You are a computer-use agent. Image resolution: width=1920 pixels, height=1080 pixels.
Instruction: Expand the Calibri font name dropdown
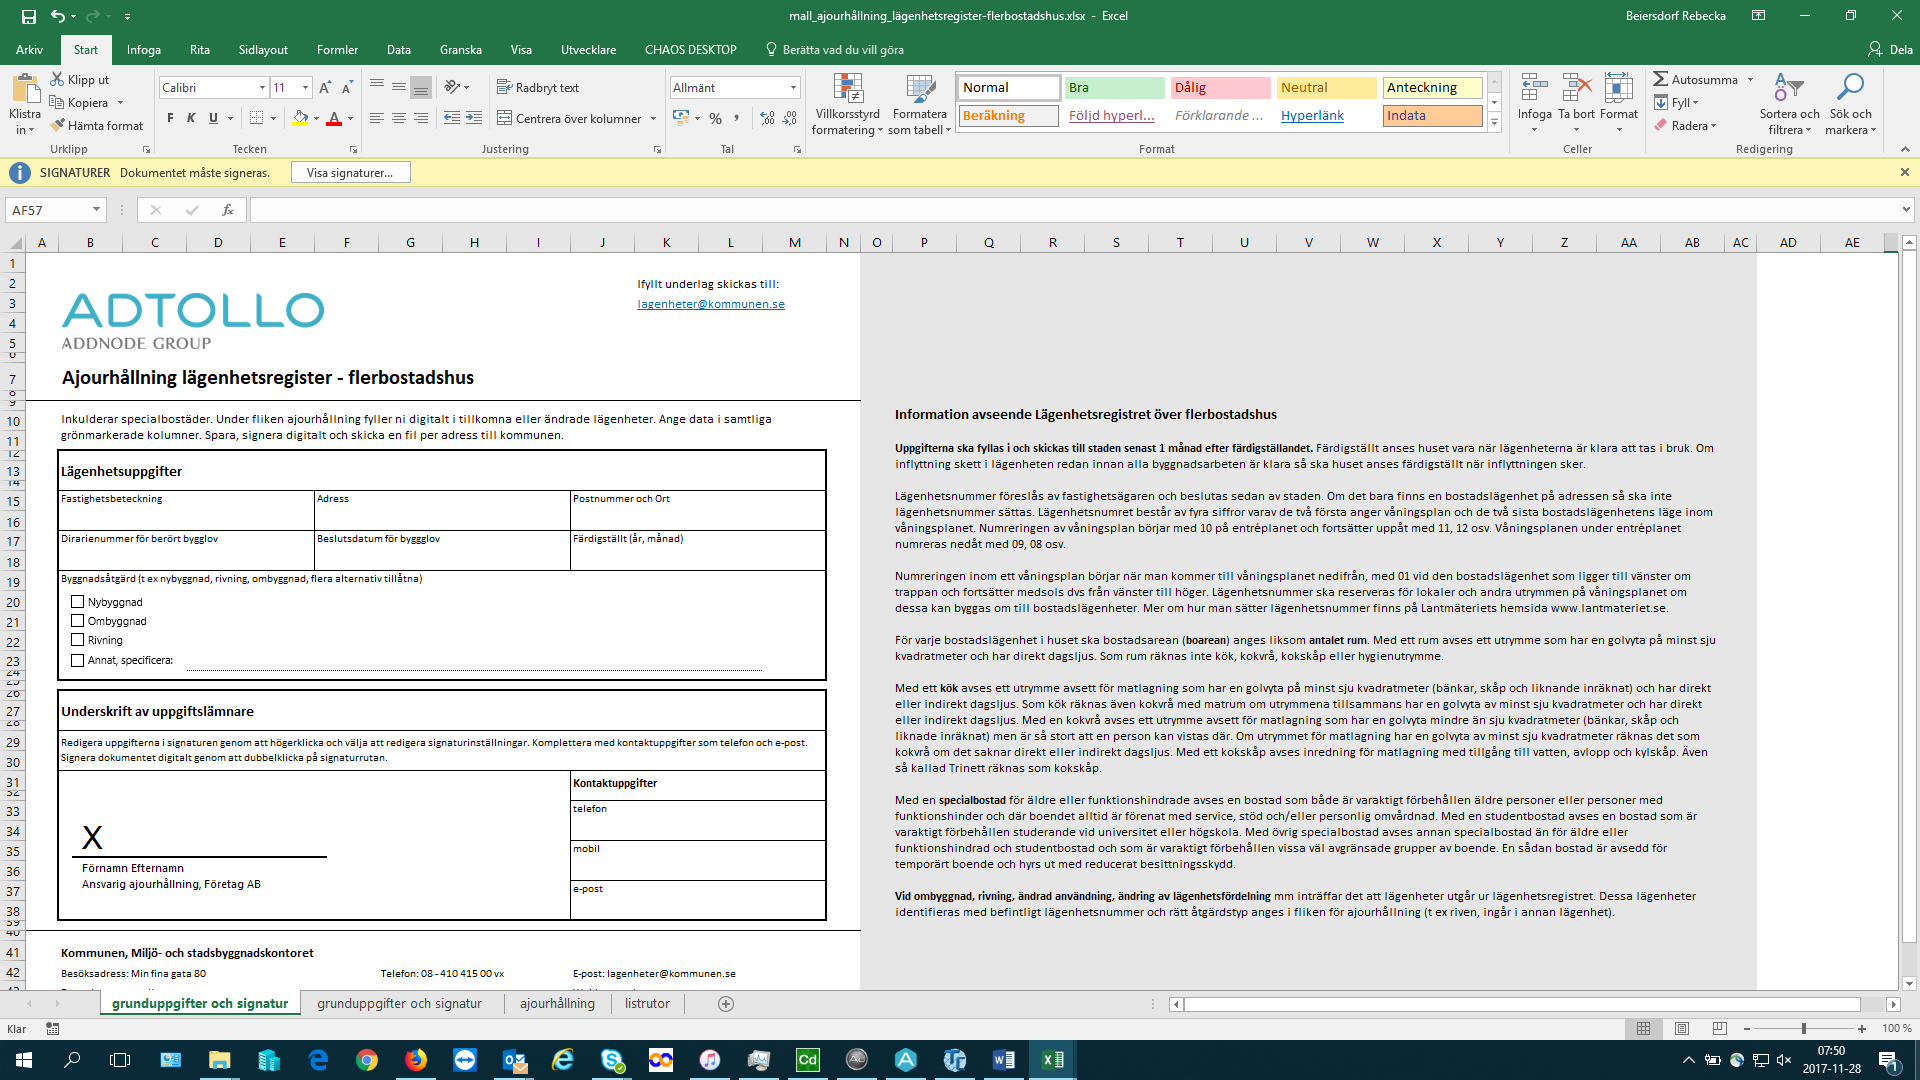262,88
